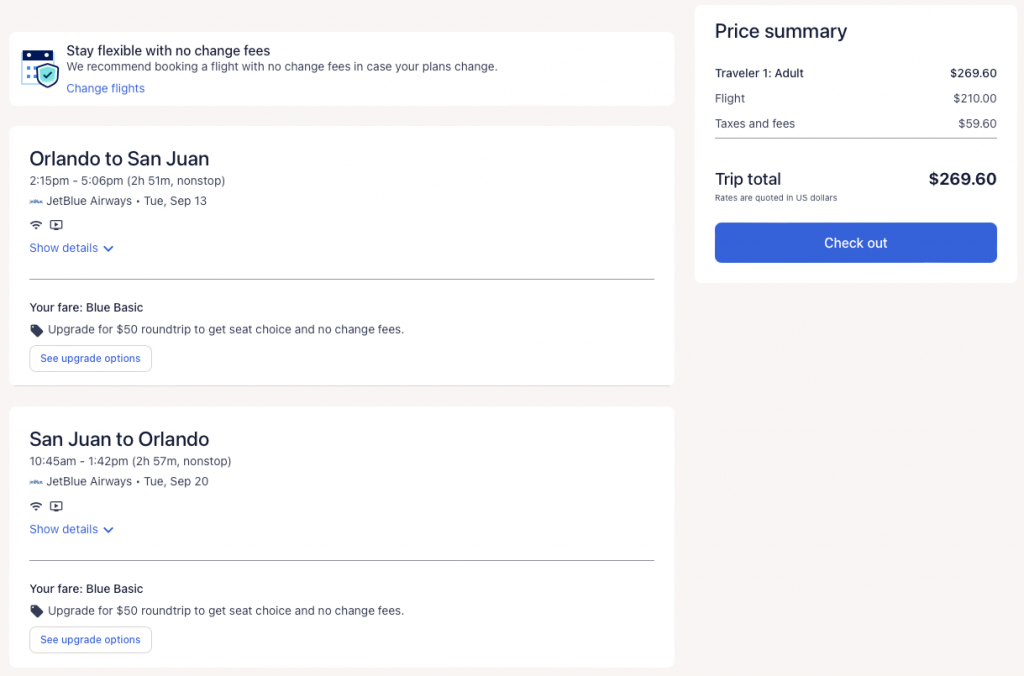Click the entertainment screen icon on the Sep 20 flight
This screenshot has width=1024, height=676.
56,506
